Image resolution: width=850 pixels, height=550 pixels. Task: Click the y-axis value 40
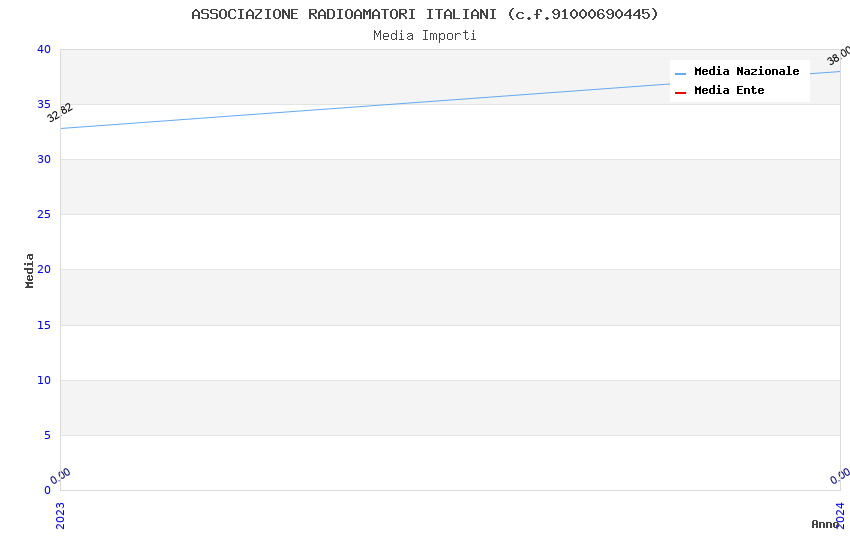[44, 49]
